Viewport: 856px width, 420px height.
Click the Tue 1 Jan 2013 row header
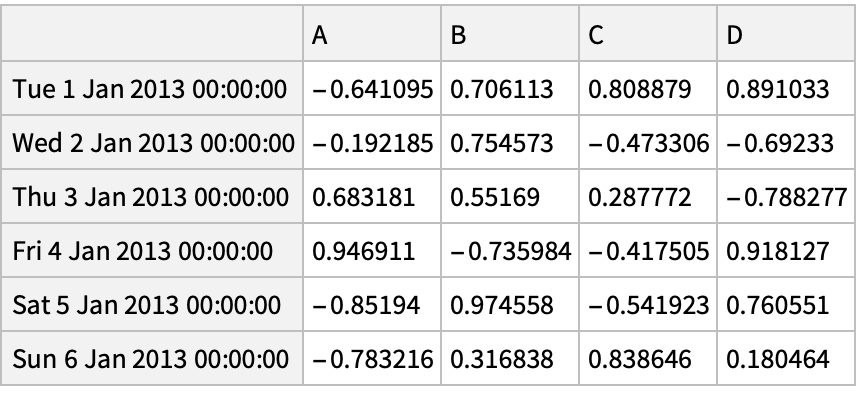click(x=151, y=90)
